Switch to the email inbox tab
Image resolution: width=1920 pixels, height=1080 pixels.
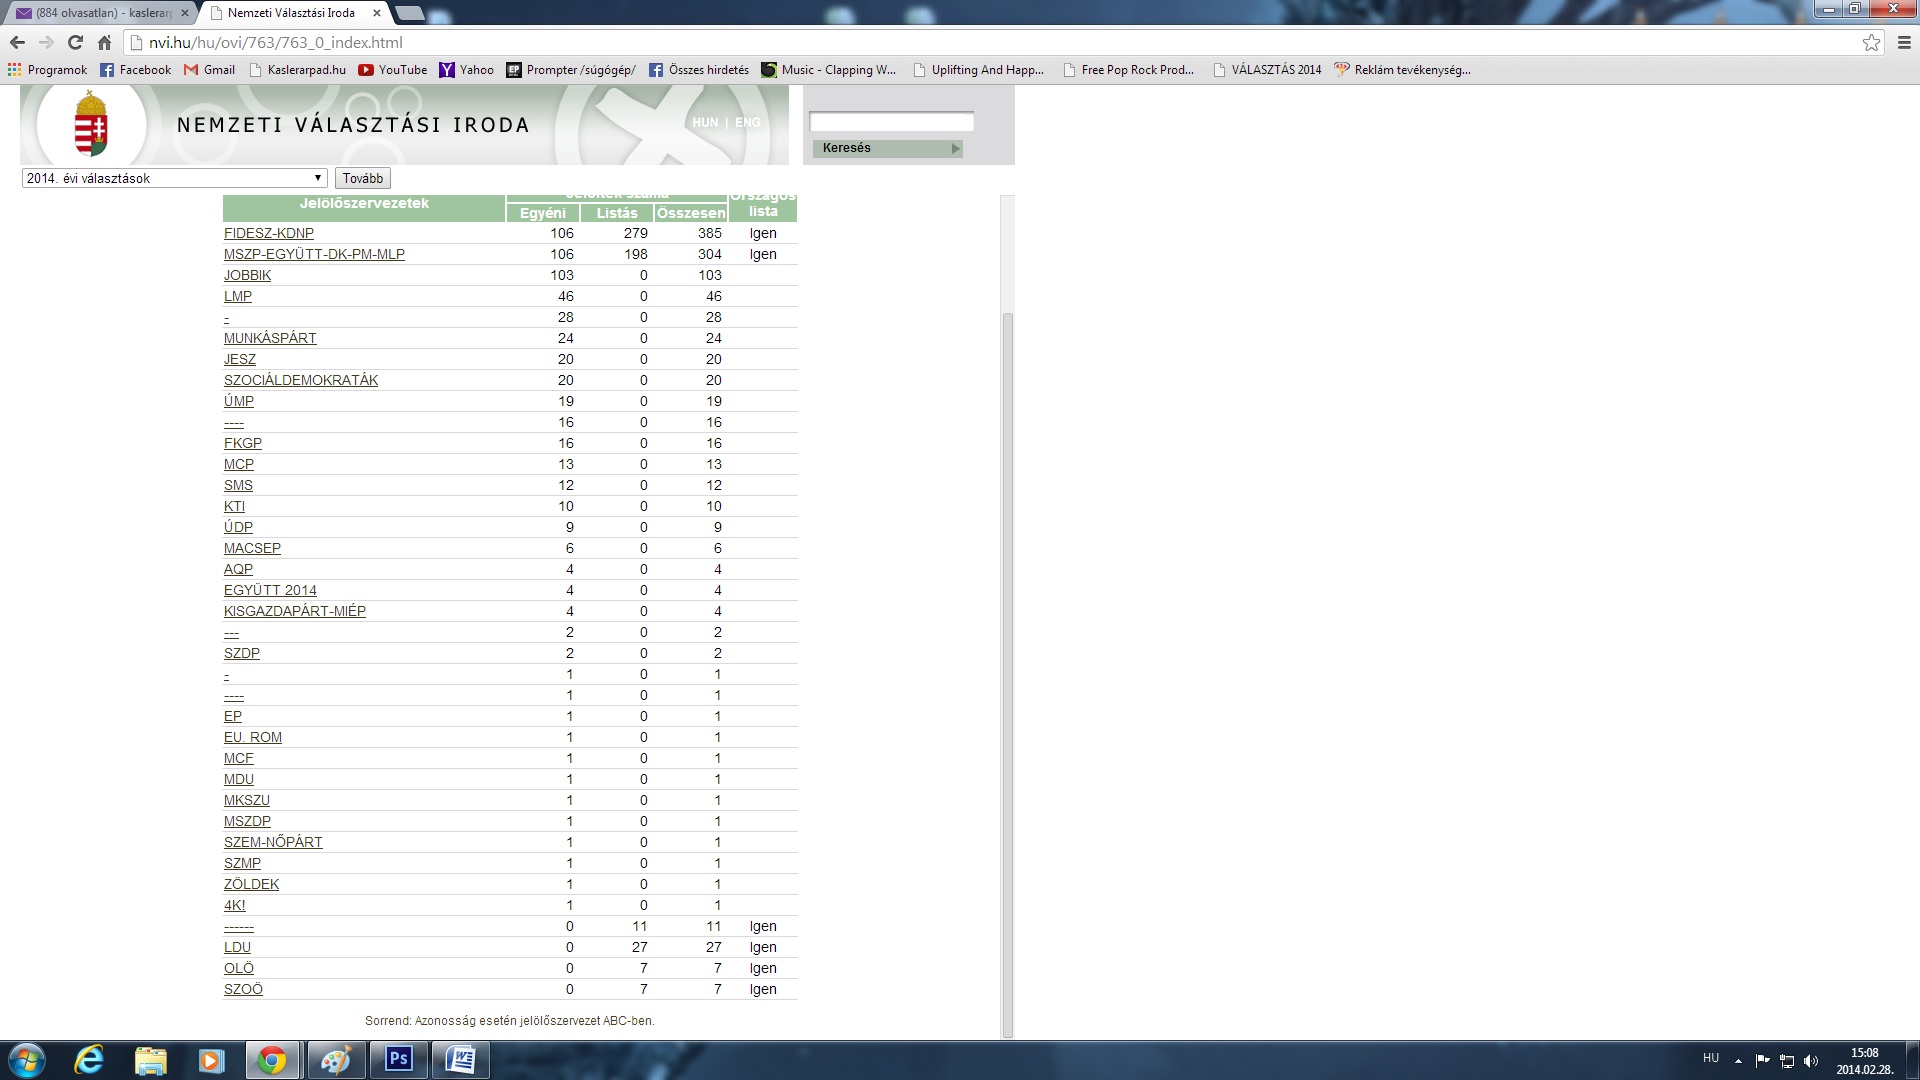(x=100, y=13)
